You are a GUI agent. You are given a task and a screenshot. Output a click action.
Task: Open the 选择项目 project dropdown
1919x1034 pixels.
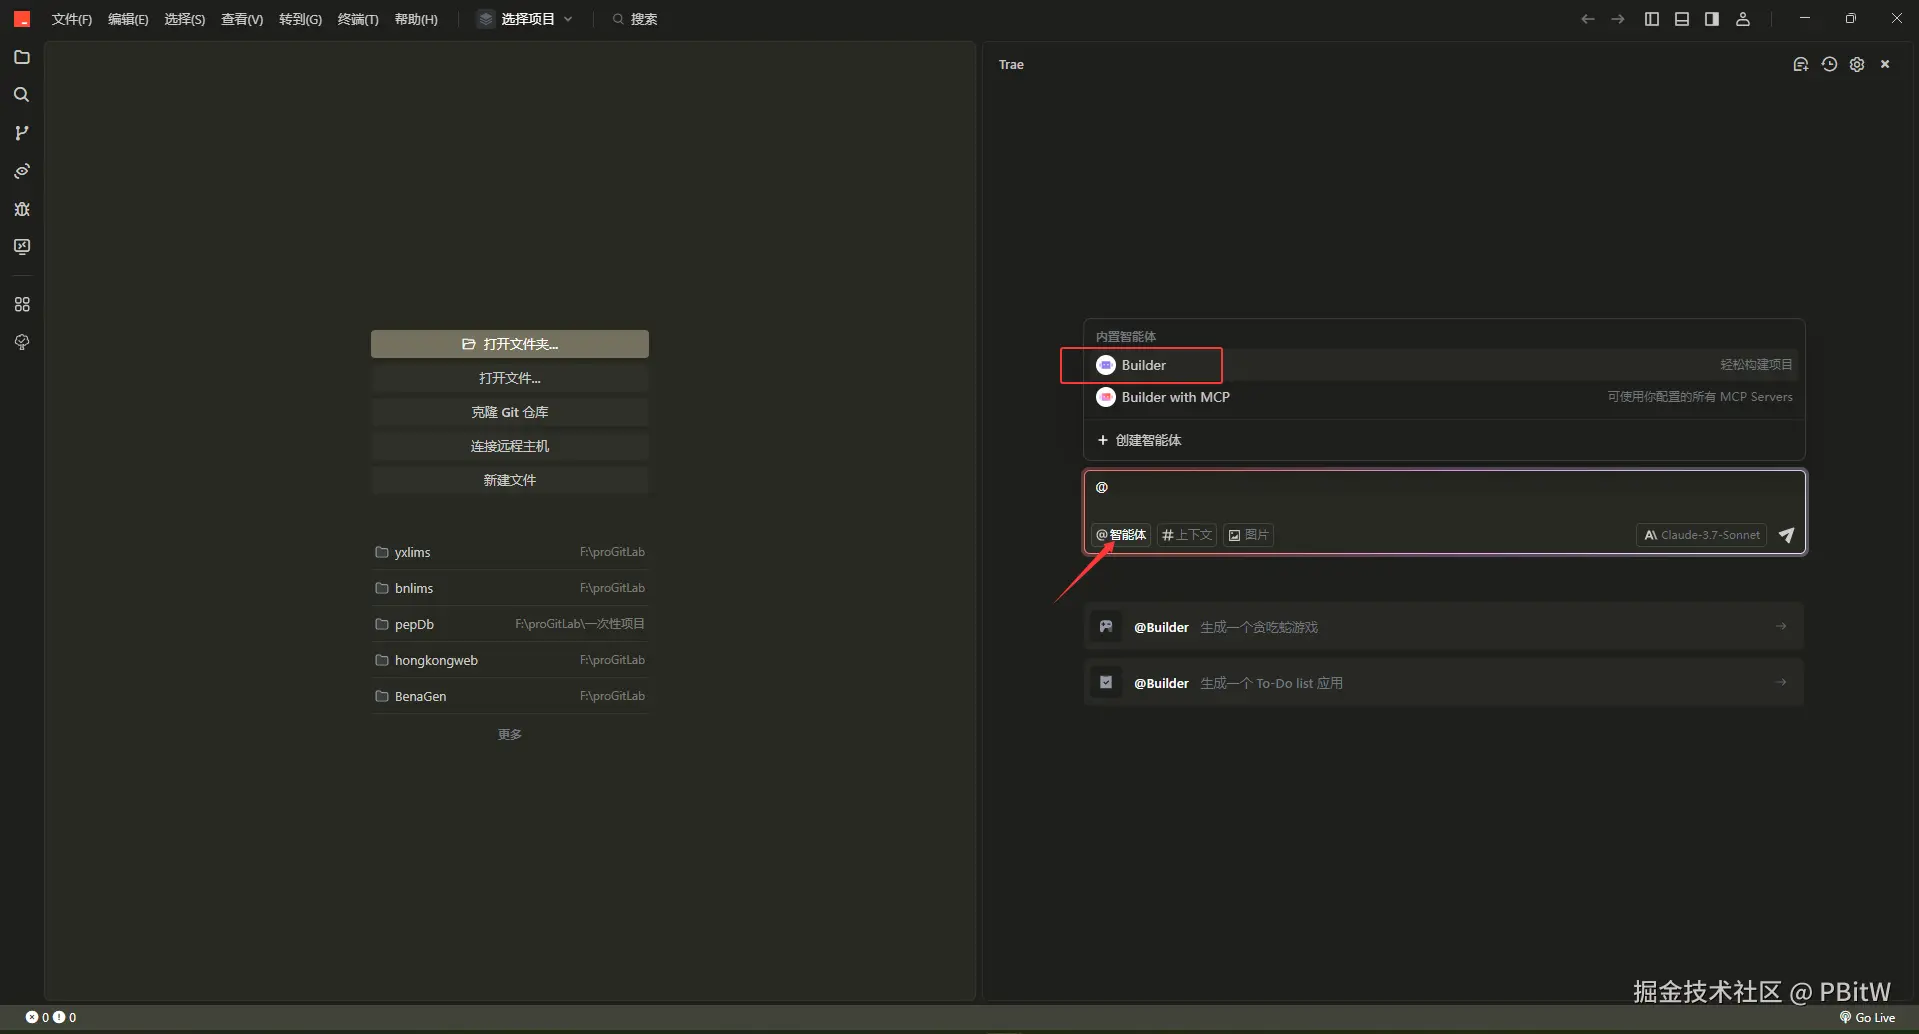(x=526, y=19)
